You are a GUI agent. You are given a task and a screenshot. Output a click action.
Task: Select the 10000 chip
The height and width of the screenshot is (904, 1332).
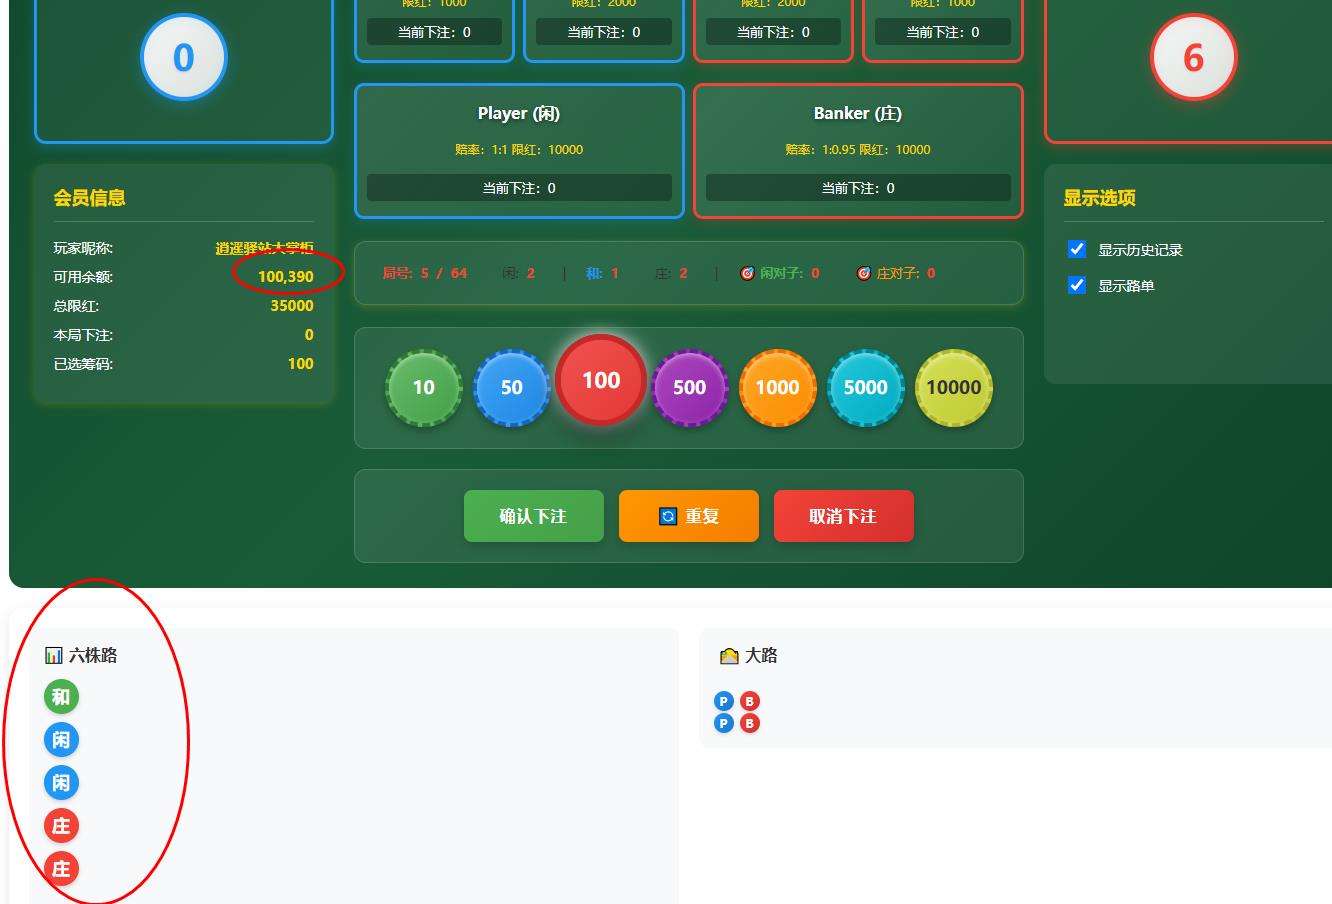(953, 386)
